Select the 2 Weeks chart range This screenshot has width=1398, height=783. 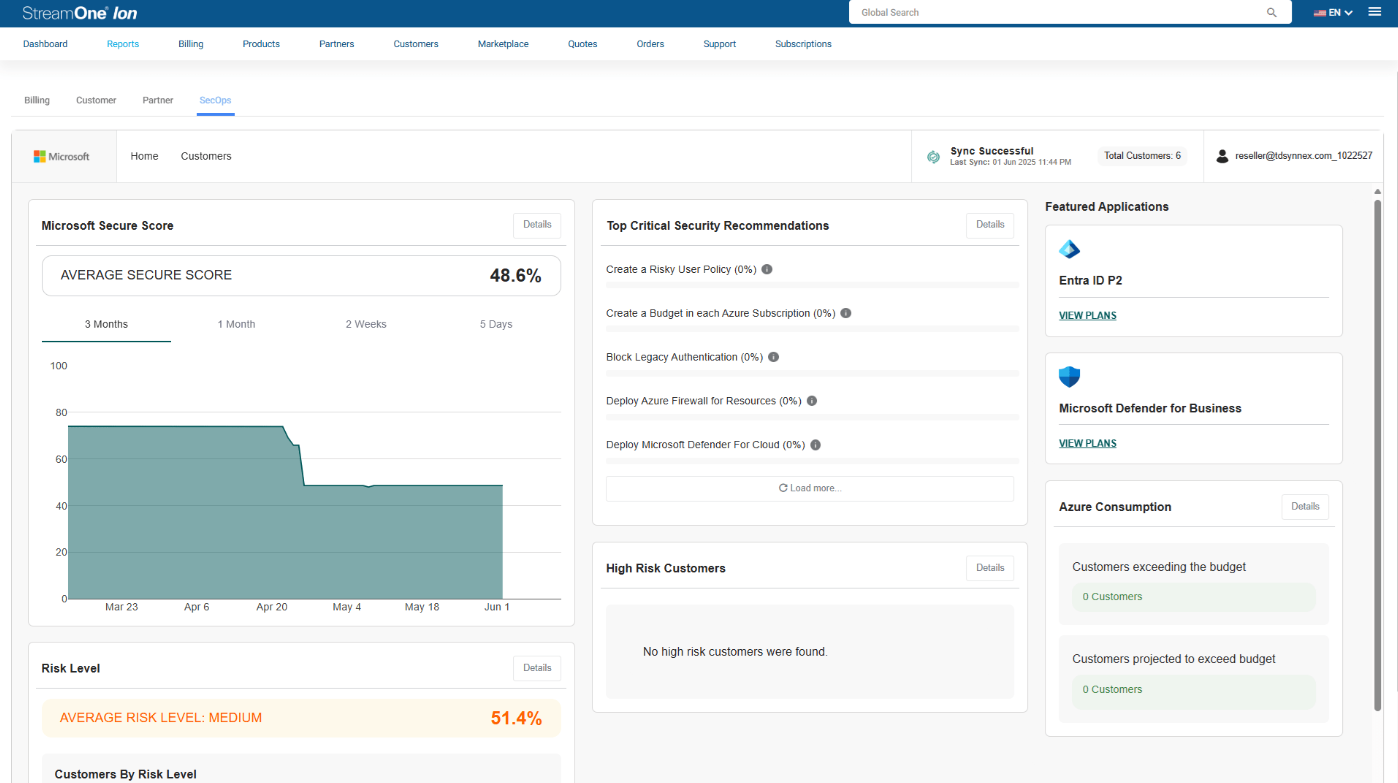tap(366, 324)
